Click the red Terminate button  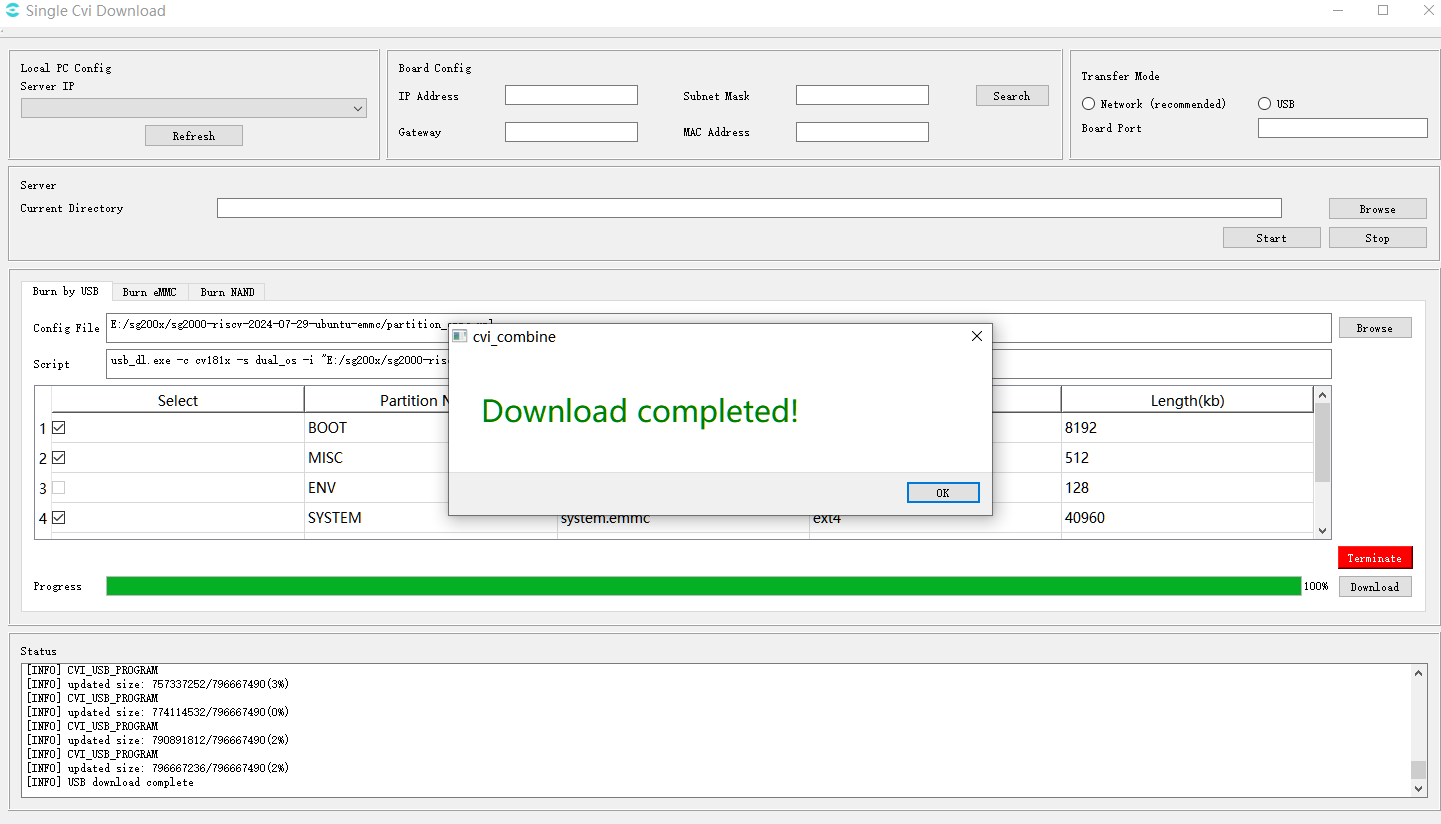pyautogui.click(x=1375, y=558)
